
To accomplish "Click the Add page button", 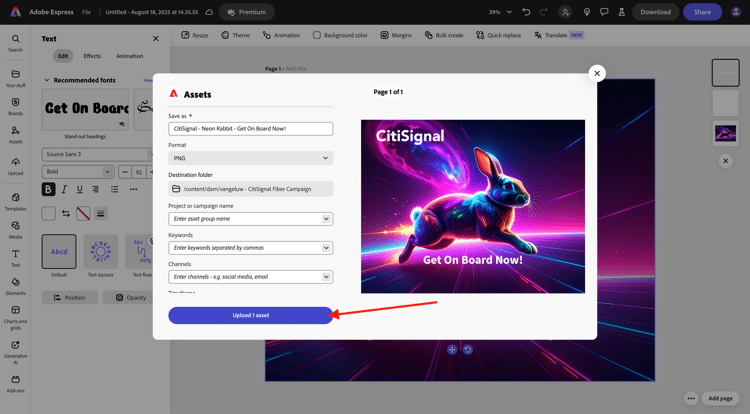I will (x=720, y=398).
